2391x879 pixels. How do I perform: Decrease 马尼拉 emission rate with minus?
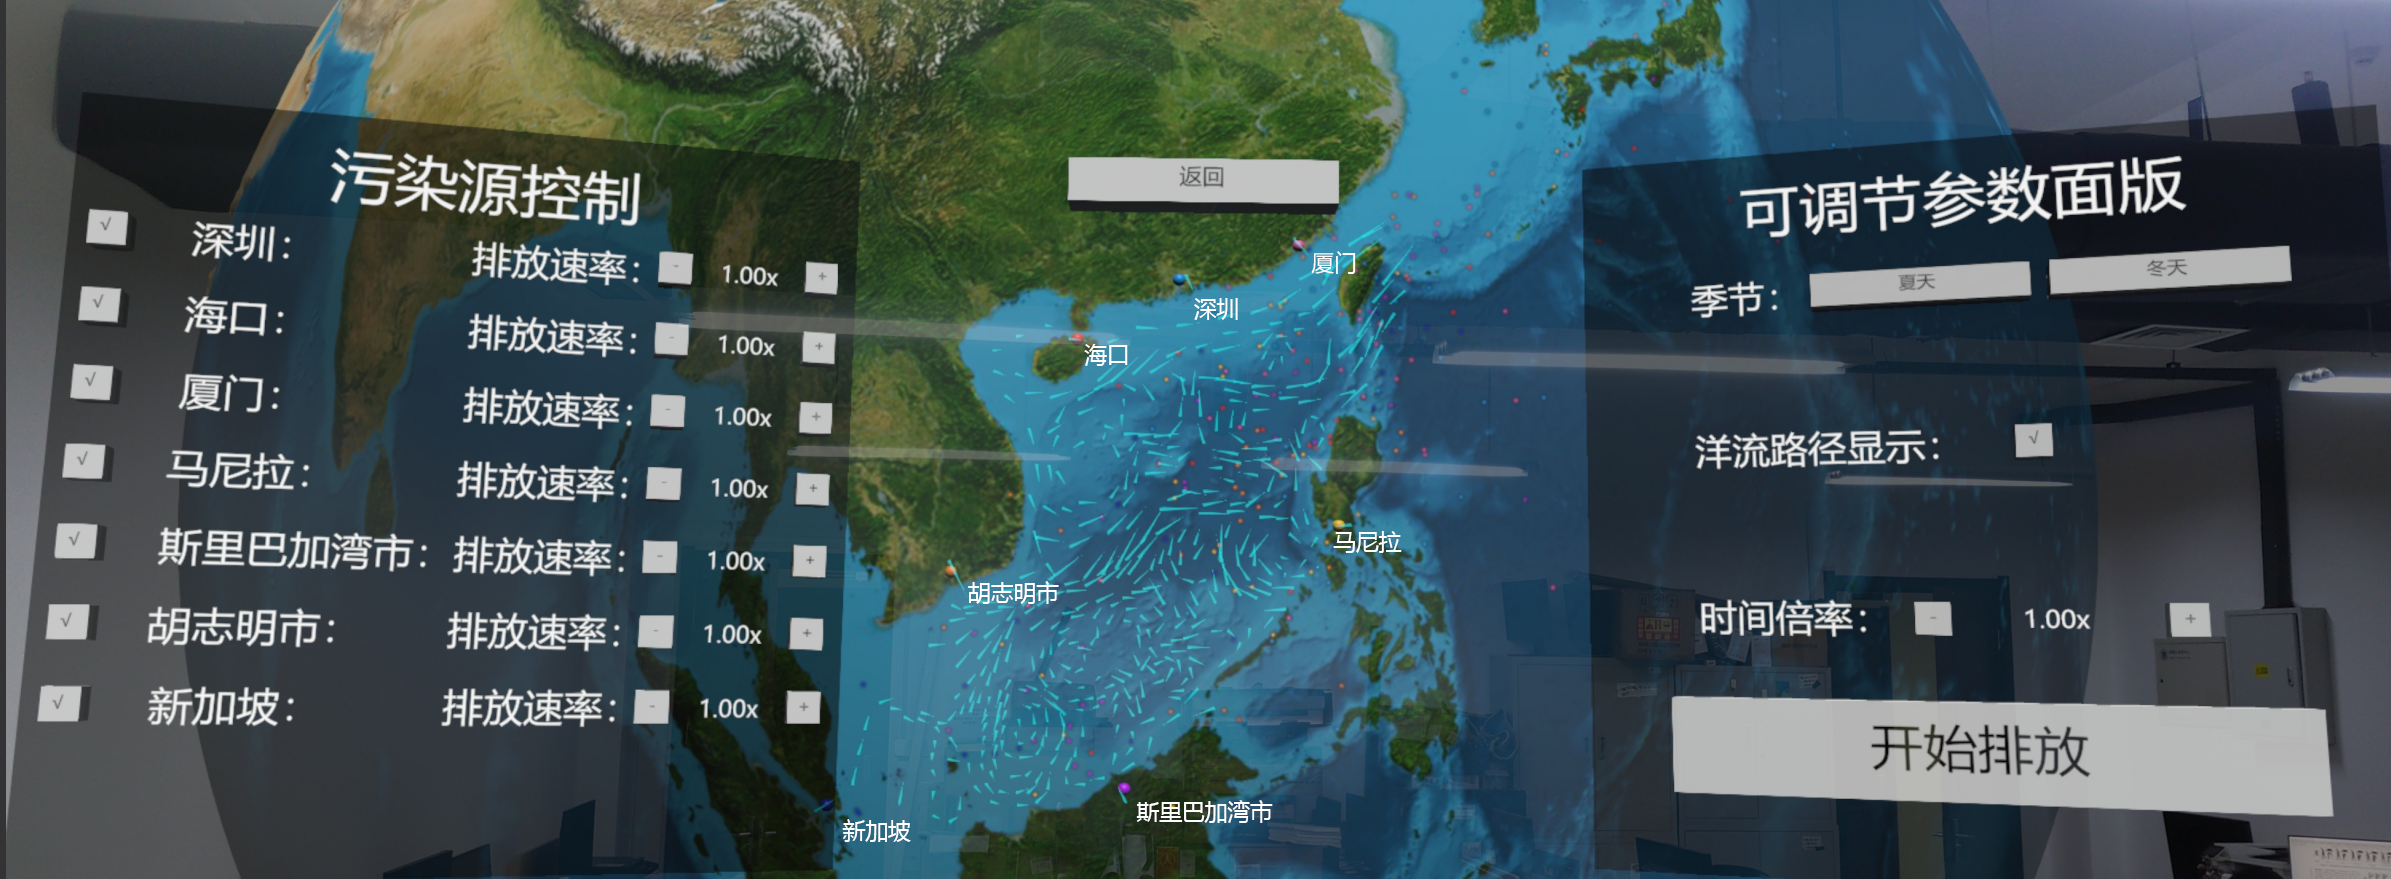click(x=664, y=483)
